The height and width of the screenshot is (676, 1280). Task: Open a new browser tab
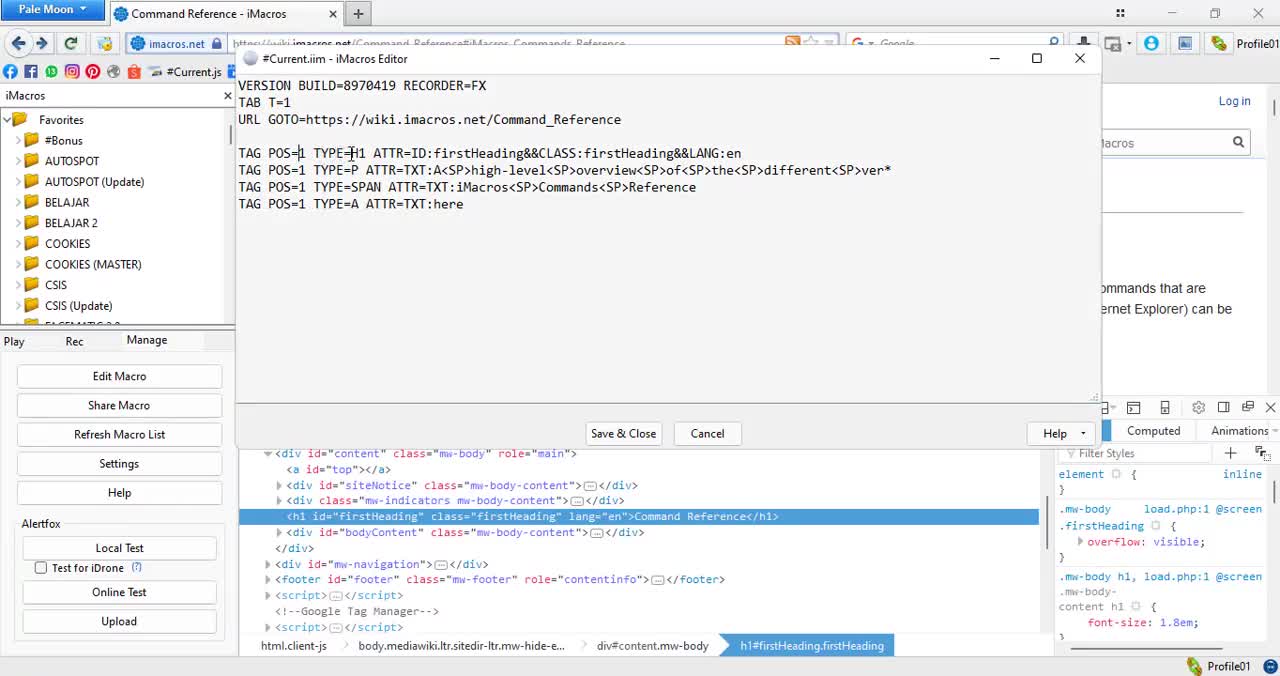tap(358, 13)
